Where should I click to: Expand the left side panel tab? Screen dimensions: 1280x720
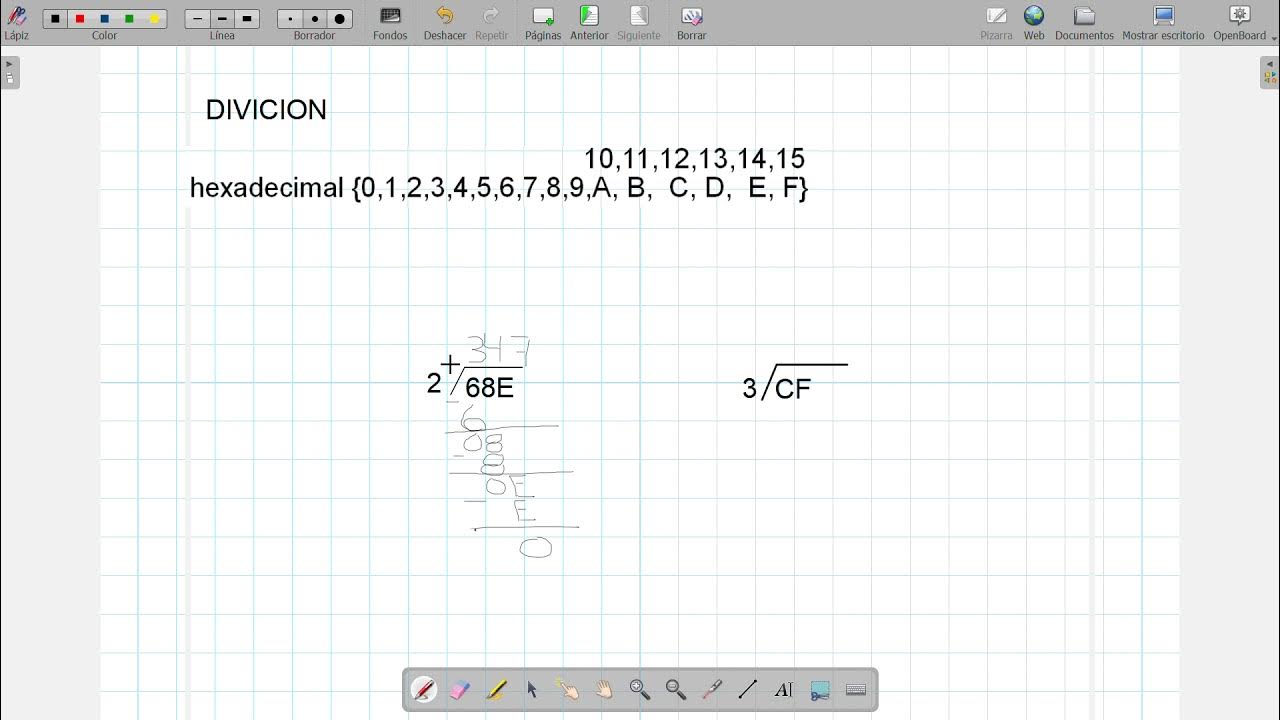click(x=10, y=72)
